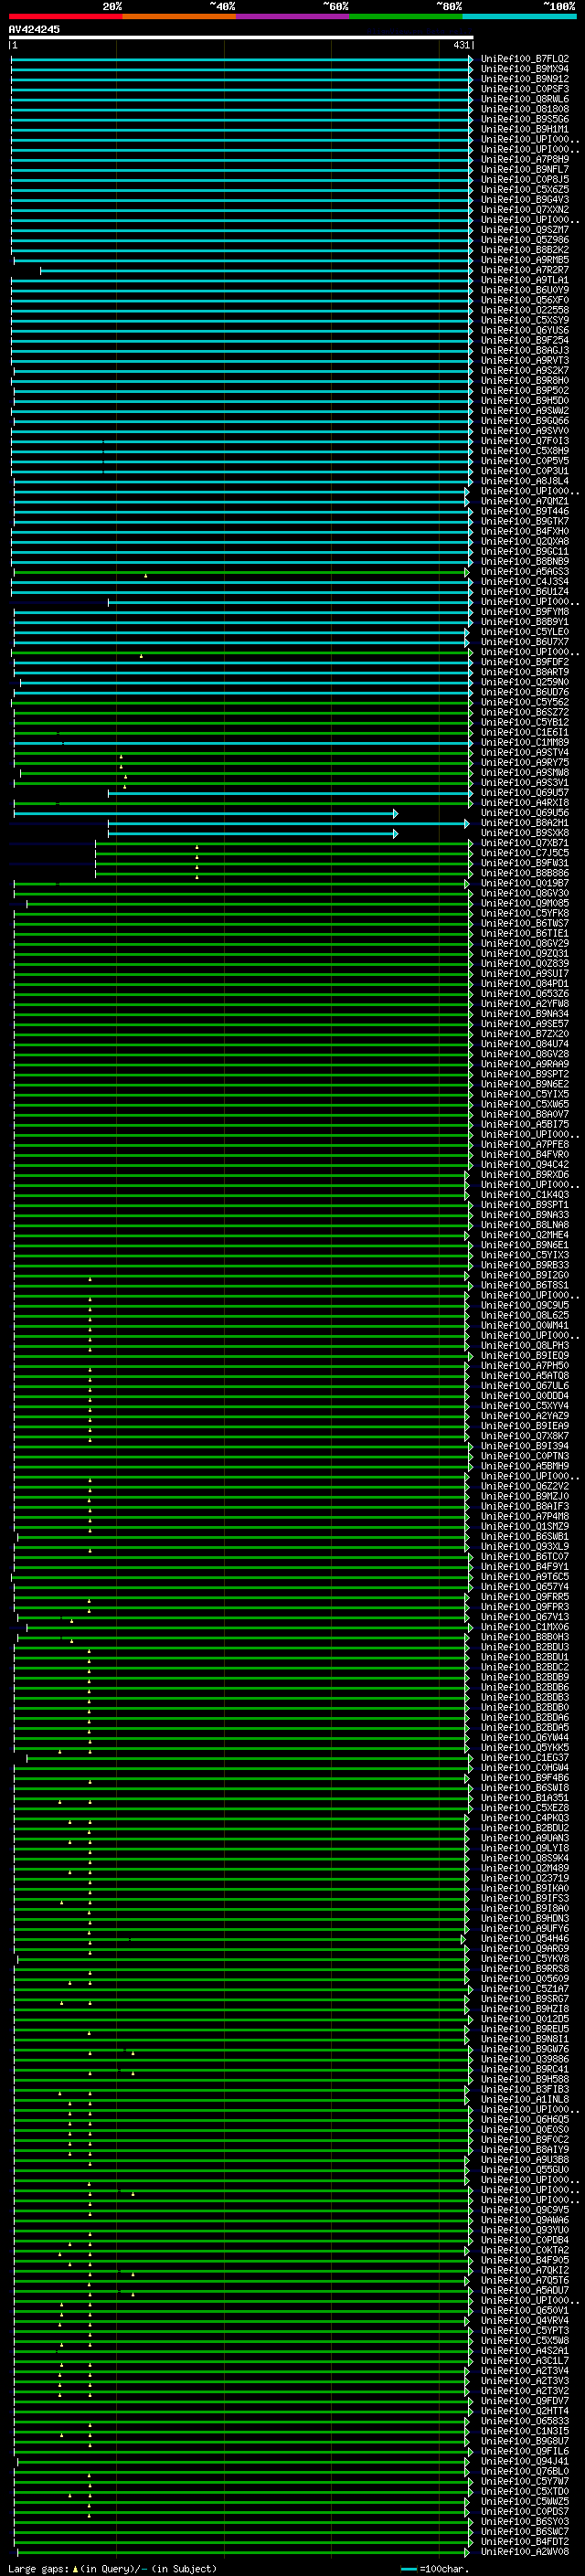The height and width of the screenshot is (2576, 585).
Task: Click the UniRef100_B8A2H1 label
Action: pos(525,824)
